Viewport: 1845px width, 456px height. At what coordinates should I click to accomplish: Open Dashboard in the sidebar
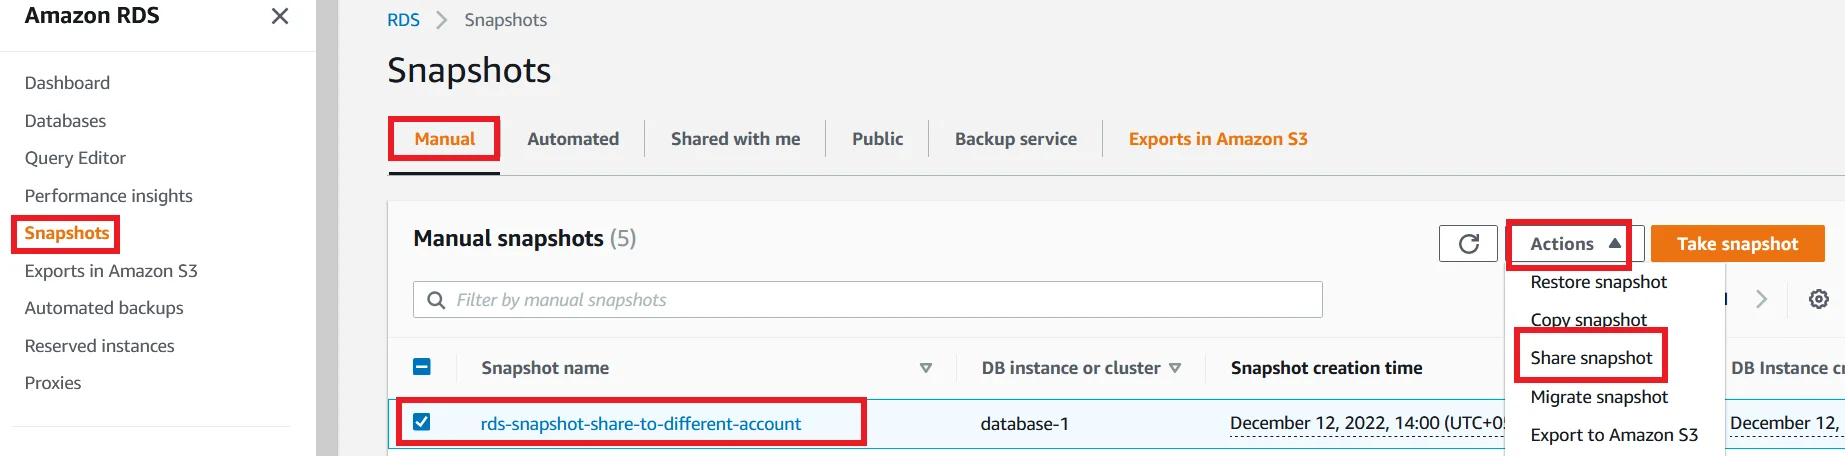(x=67, y=83)
